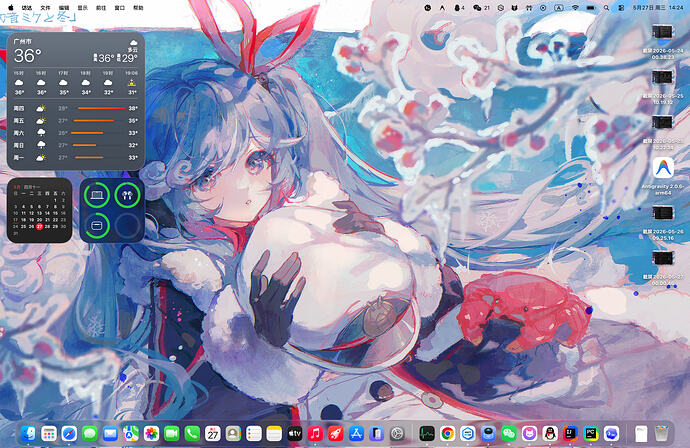This screenshot has width=690, height=448.
Task: Open the 文件 menu
Action: tap(45, 7)
